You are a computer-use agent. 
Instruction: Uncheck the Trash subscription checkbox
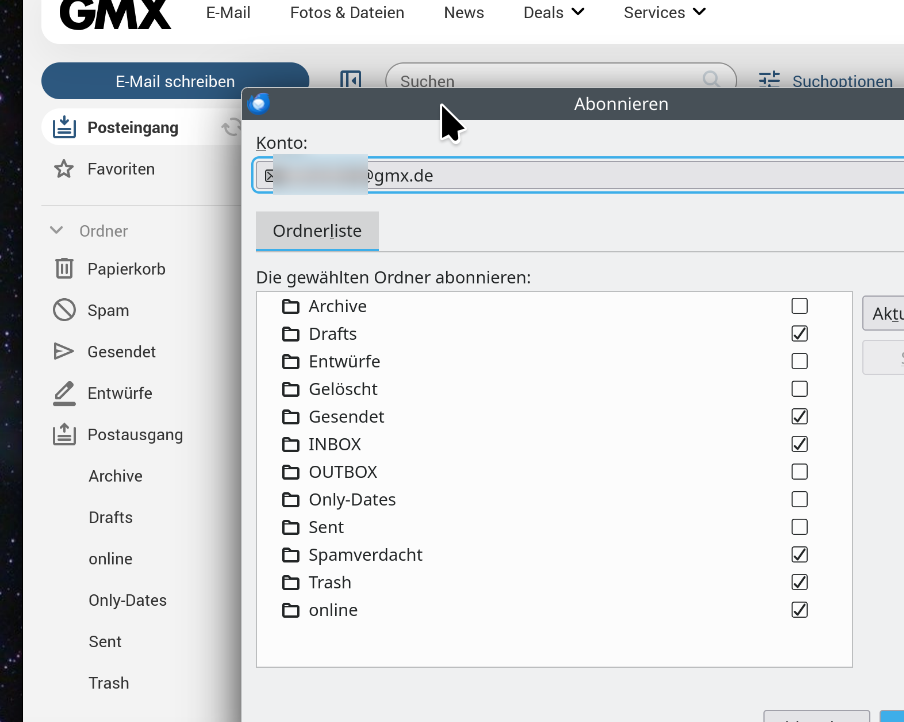[800, 582]
